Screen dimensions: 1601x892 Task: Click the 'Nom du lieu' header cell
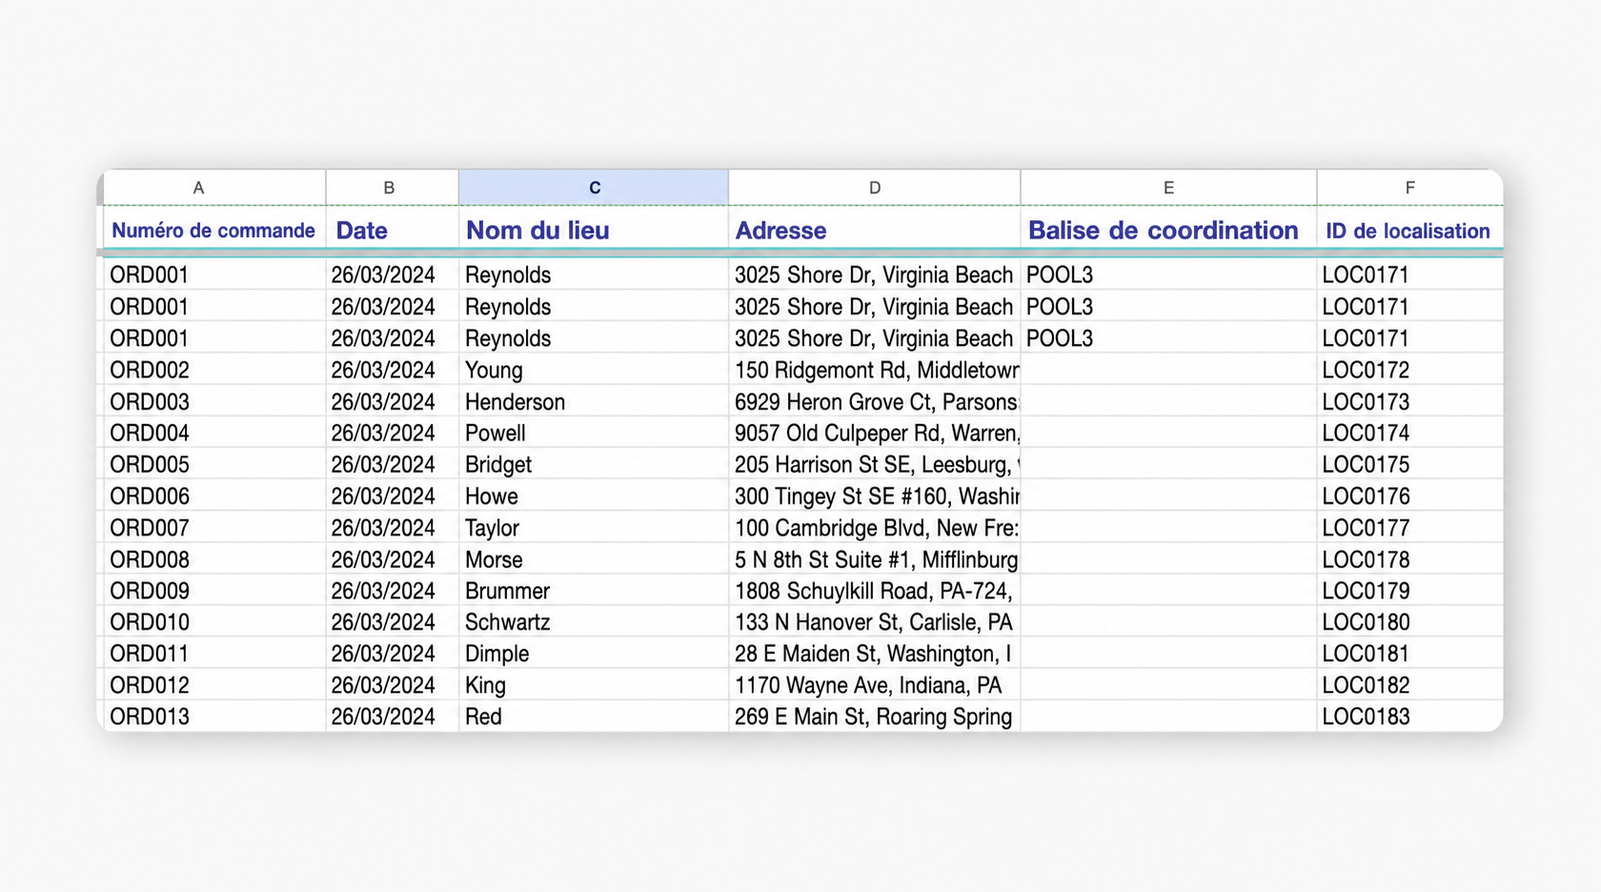tap(593, 230)
